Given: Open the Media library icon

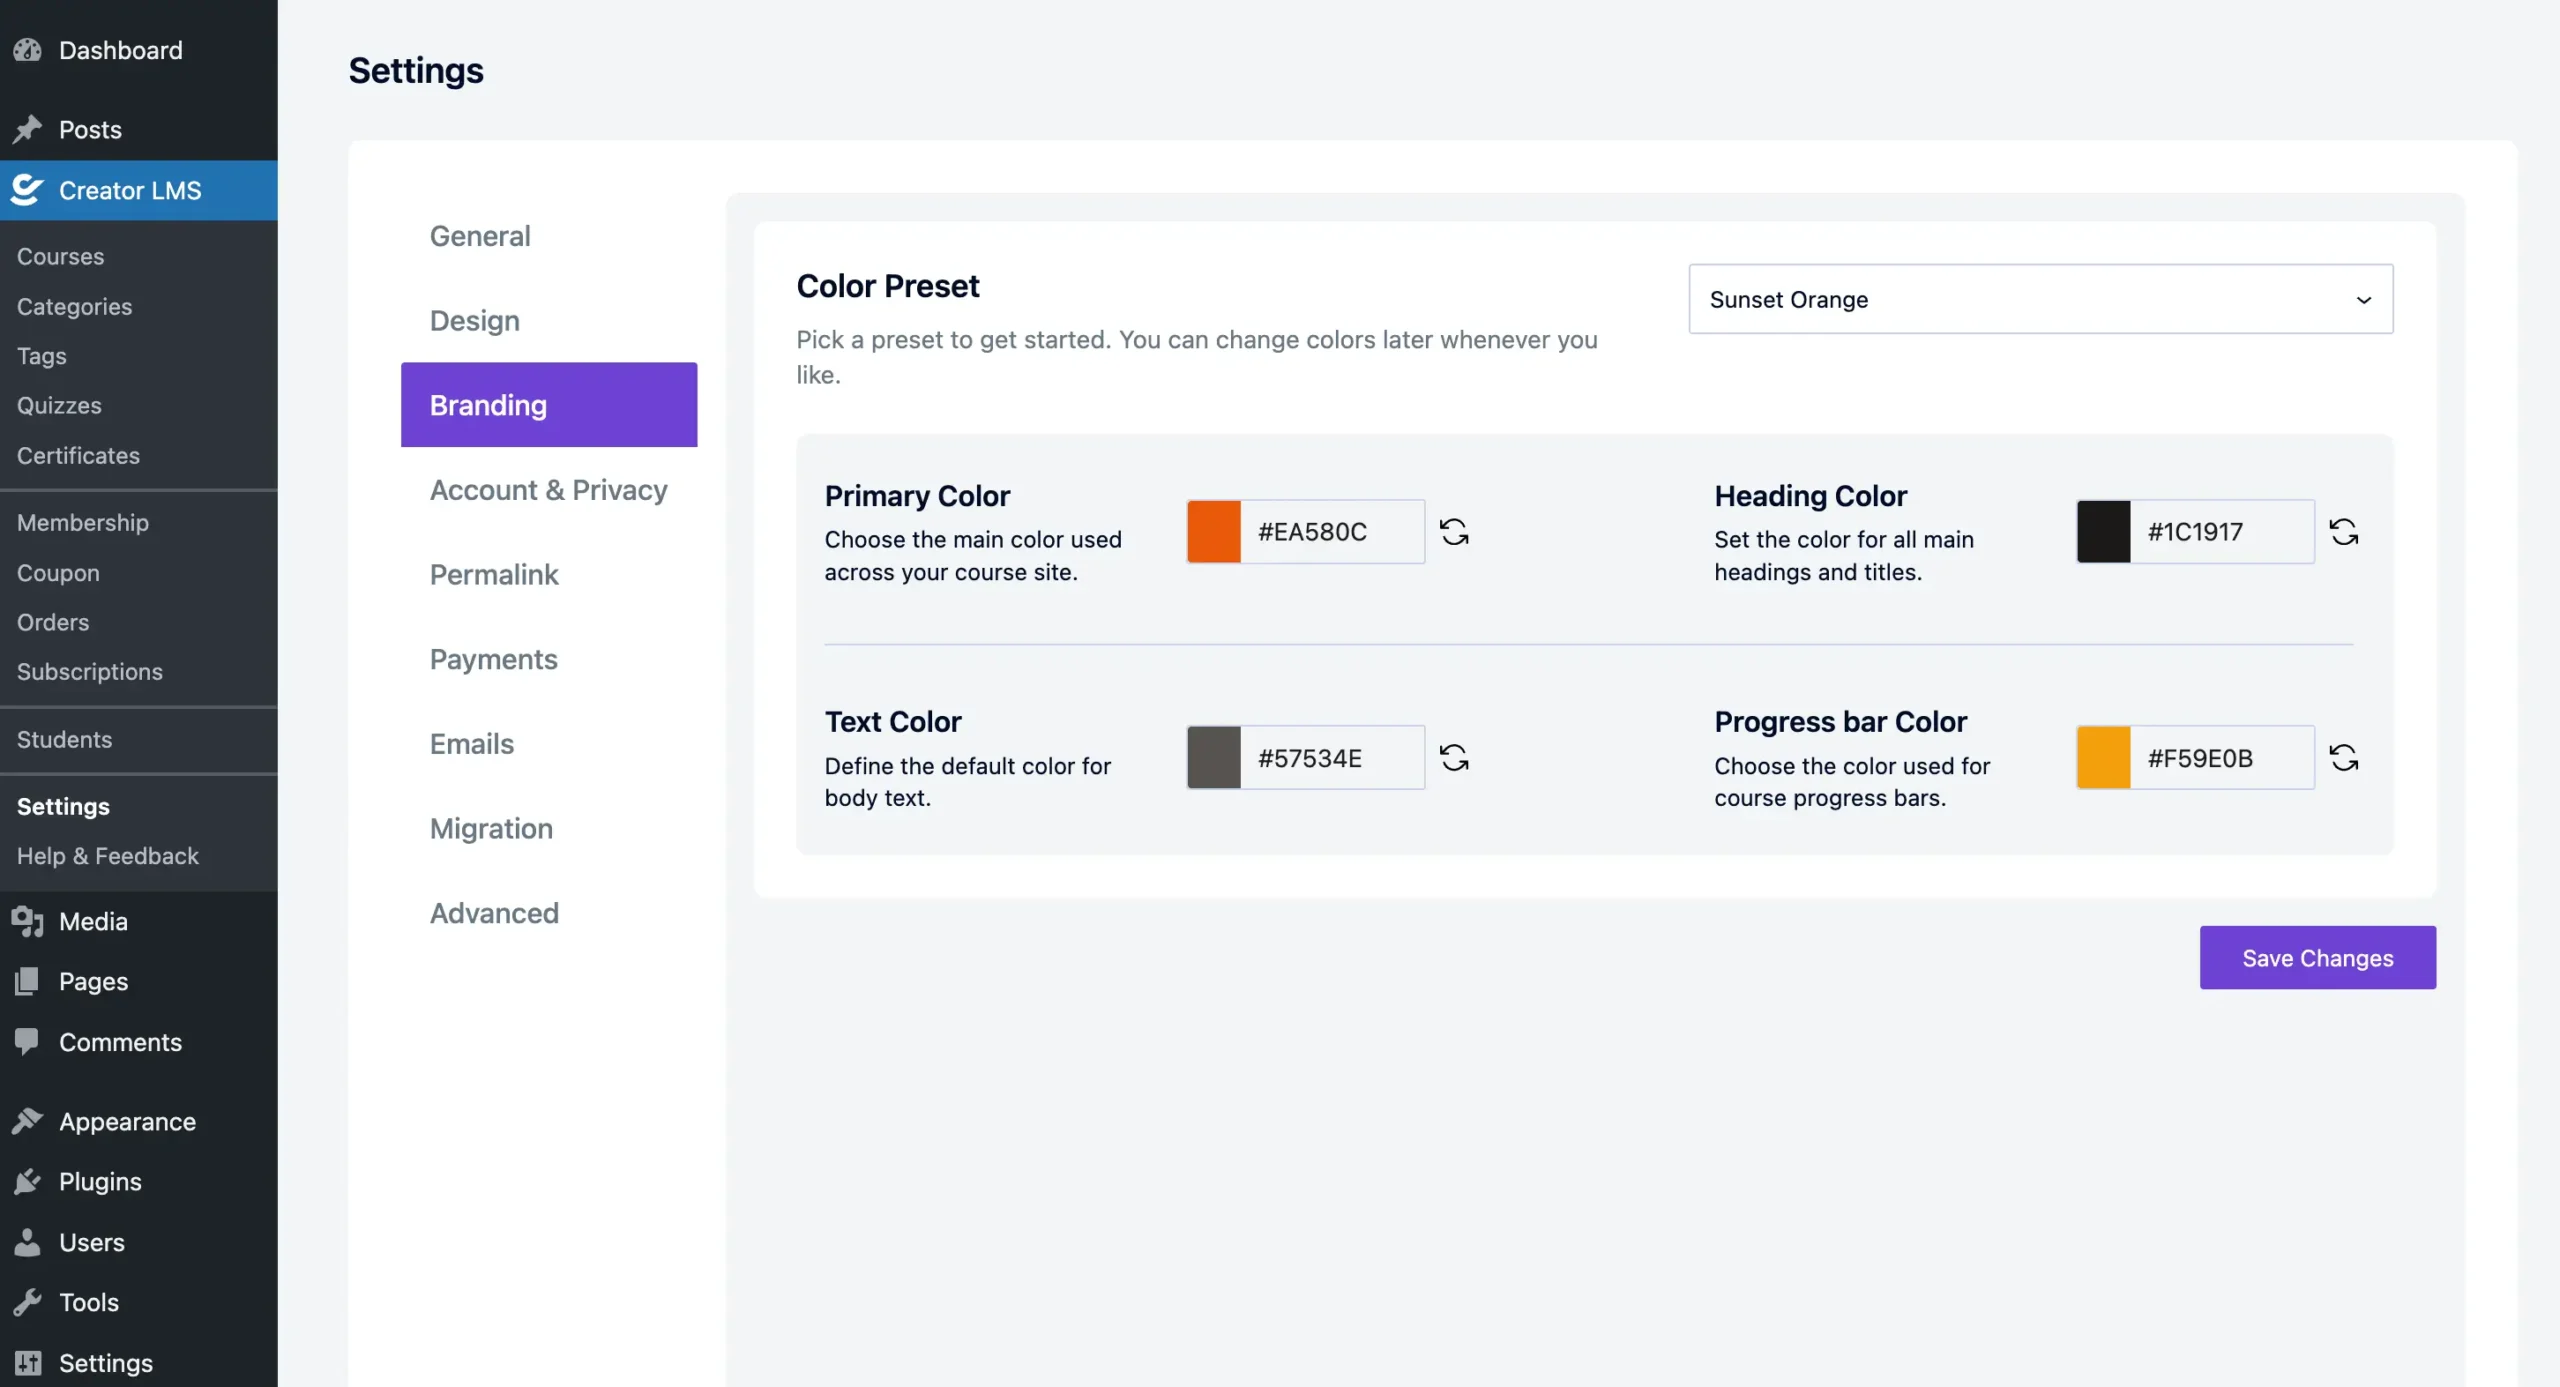Looking at the screenshot, I should 28,921.
